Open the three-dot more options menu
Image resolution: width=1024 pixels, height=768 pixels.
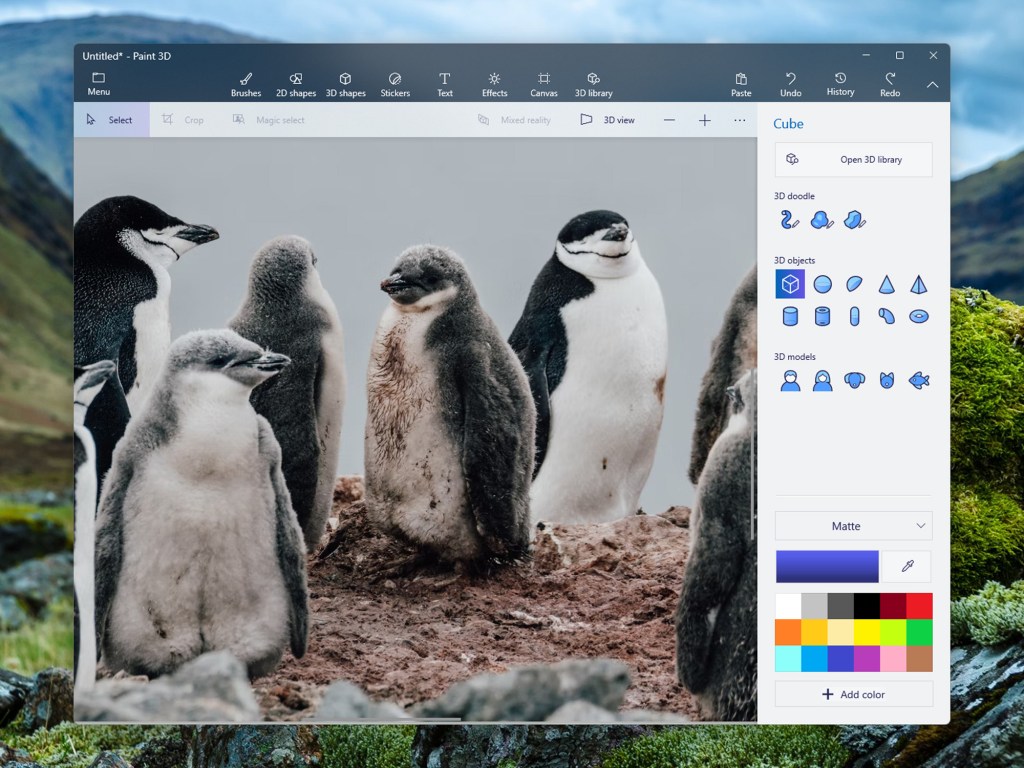[x=739, y=120]
